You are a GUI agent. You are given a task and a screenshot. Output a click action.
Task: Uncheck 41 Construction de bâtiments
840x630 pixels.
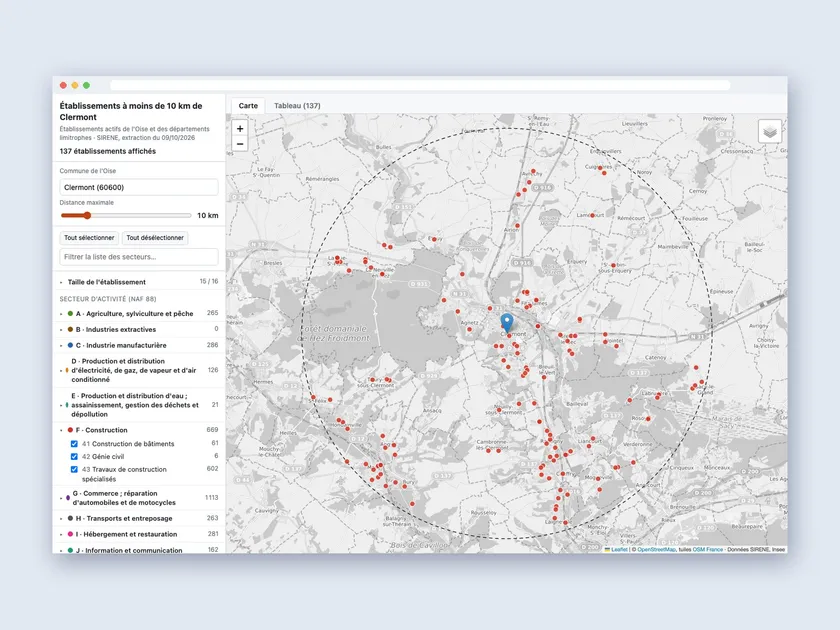click(74, 444)
